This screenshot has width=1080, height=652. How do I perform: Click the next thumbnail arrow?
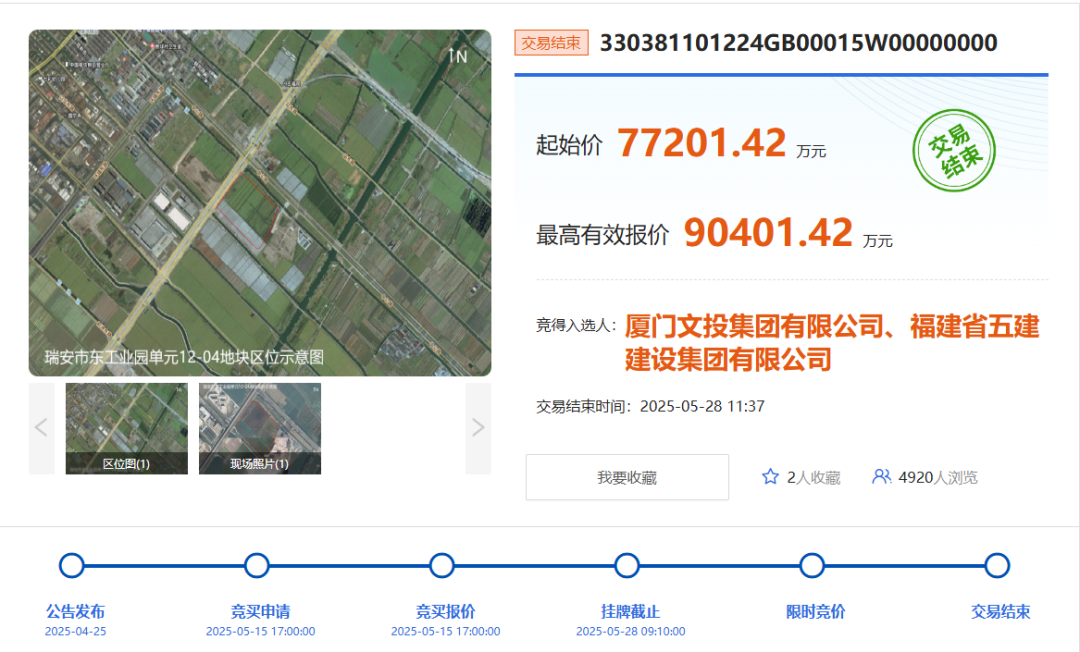pyautogui.click(x=478, y=428)
